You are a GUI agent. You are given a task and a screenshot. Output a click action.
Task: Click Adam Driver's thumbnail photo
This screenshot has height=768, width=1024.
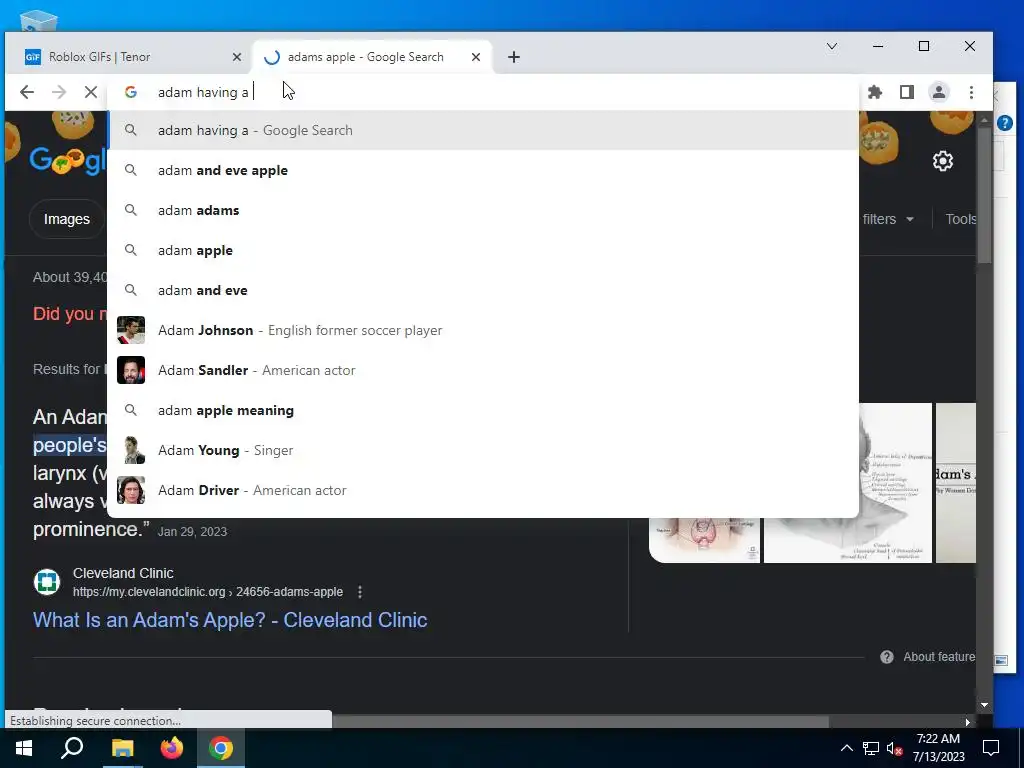tap(131, 490)
